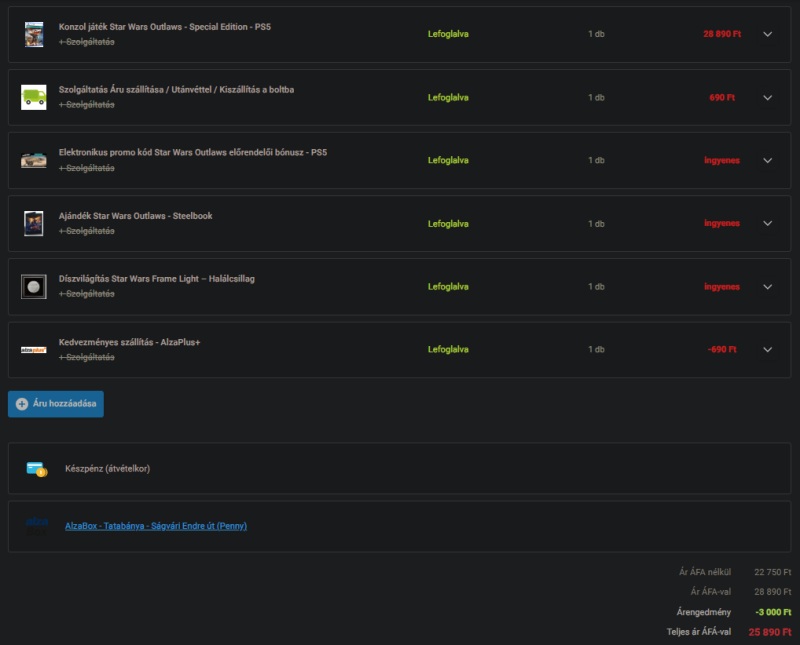Click the '+ Szolgáltatás' under Steelbook gift

tap(86, 231)
